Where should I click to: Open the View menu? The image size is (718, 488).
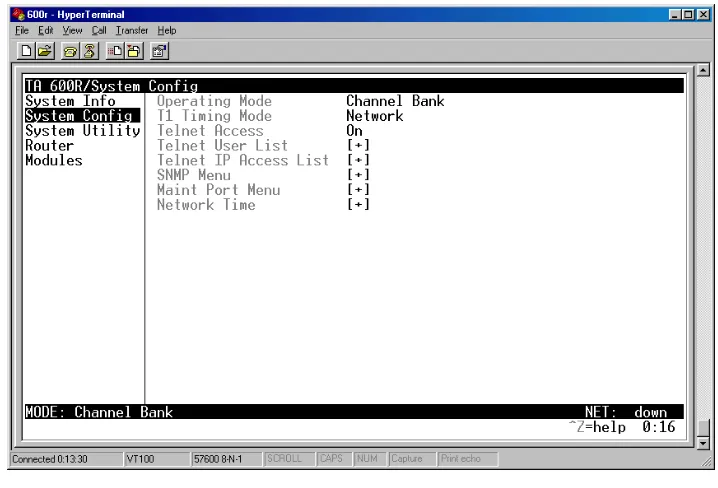[x=72, y=31]
